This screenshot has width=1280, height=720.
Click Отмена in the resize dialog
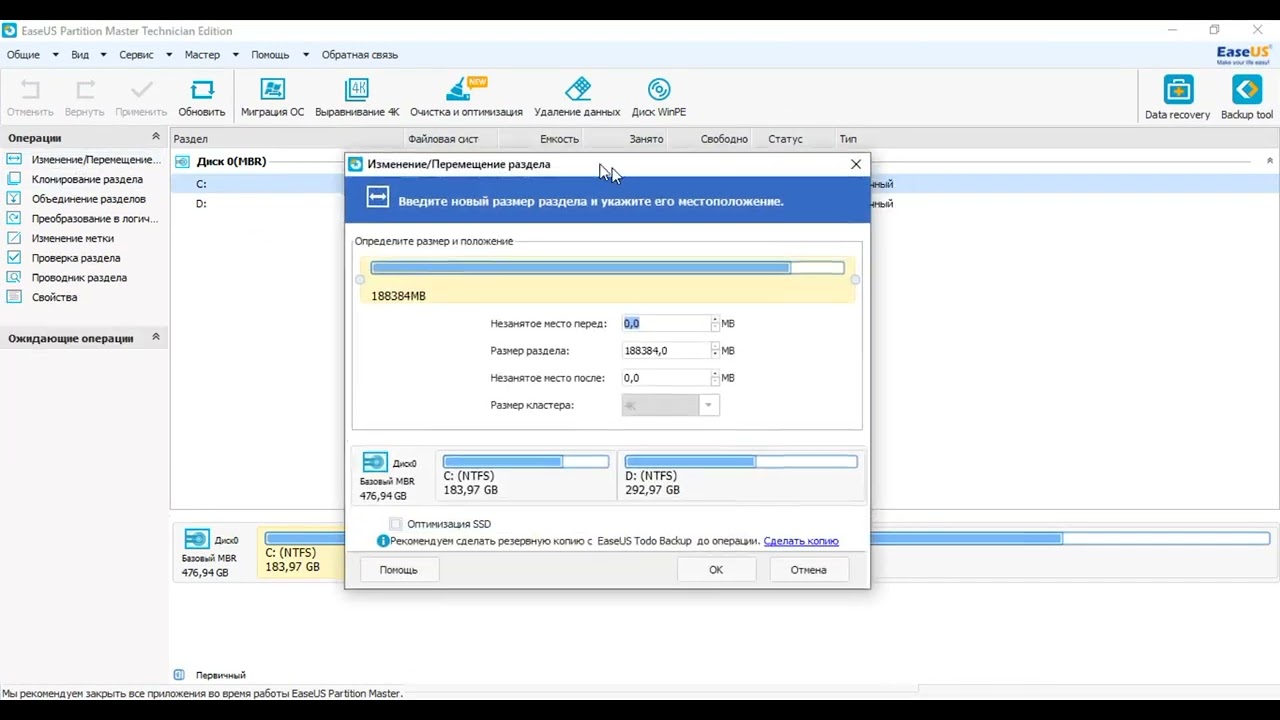(x=808, y=570)
